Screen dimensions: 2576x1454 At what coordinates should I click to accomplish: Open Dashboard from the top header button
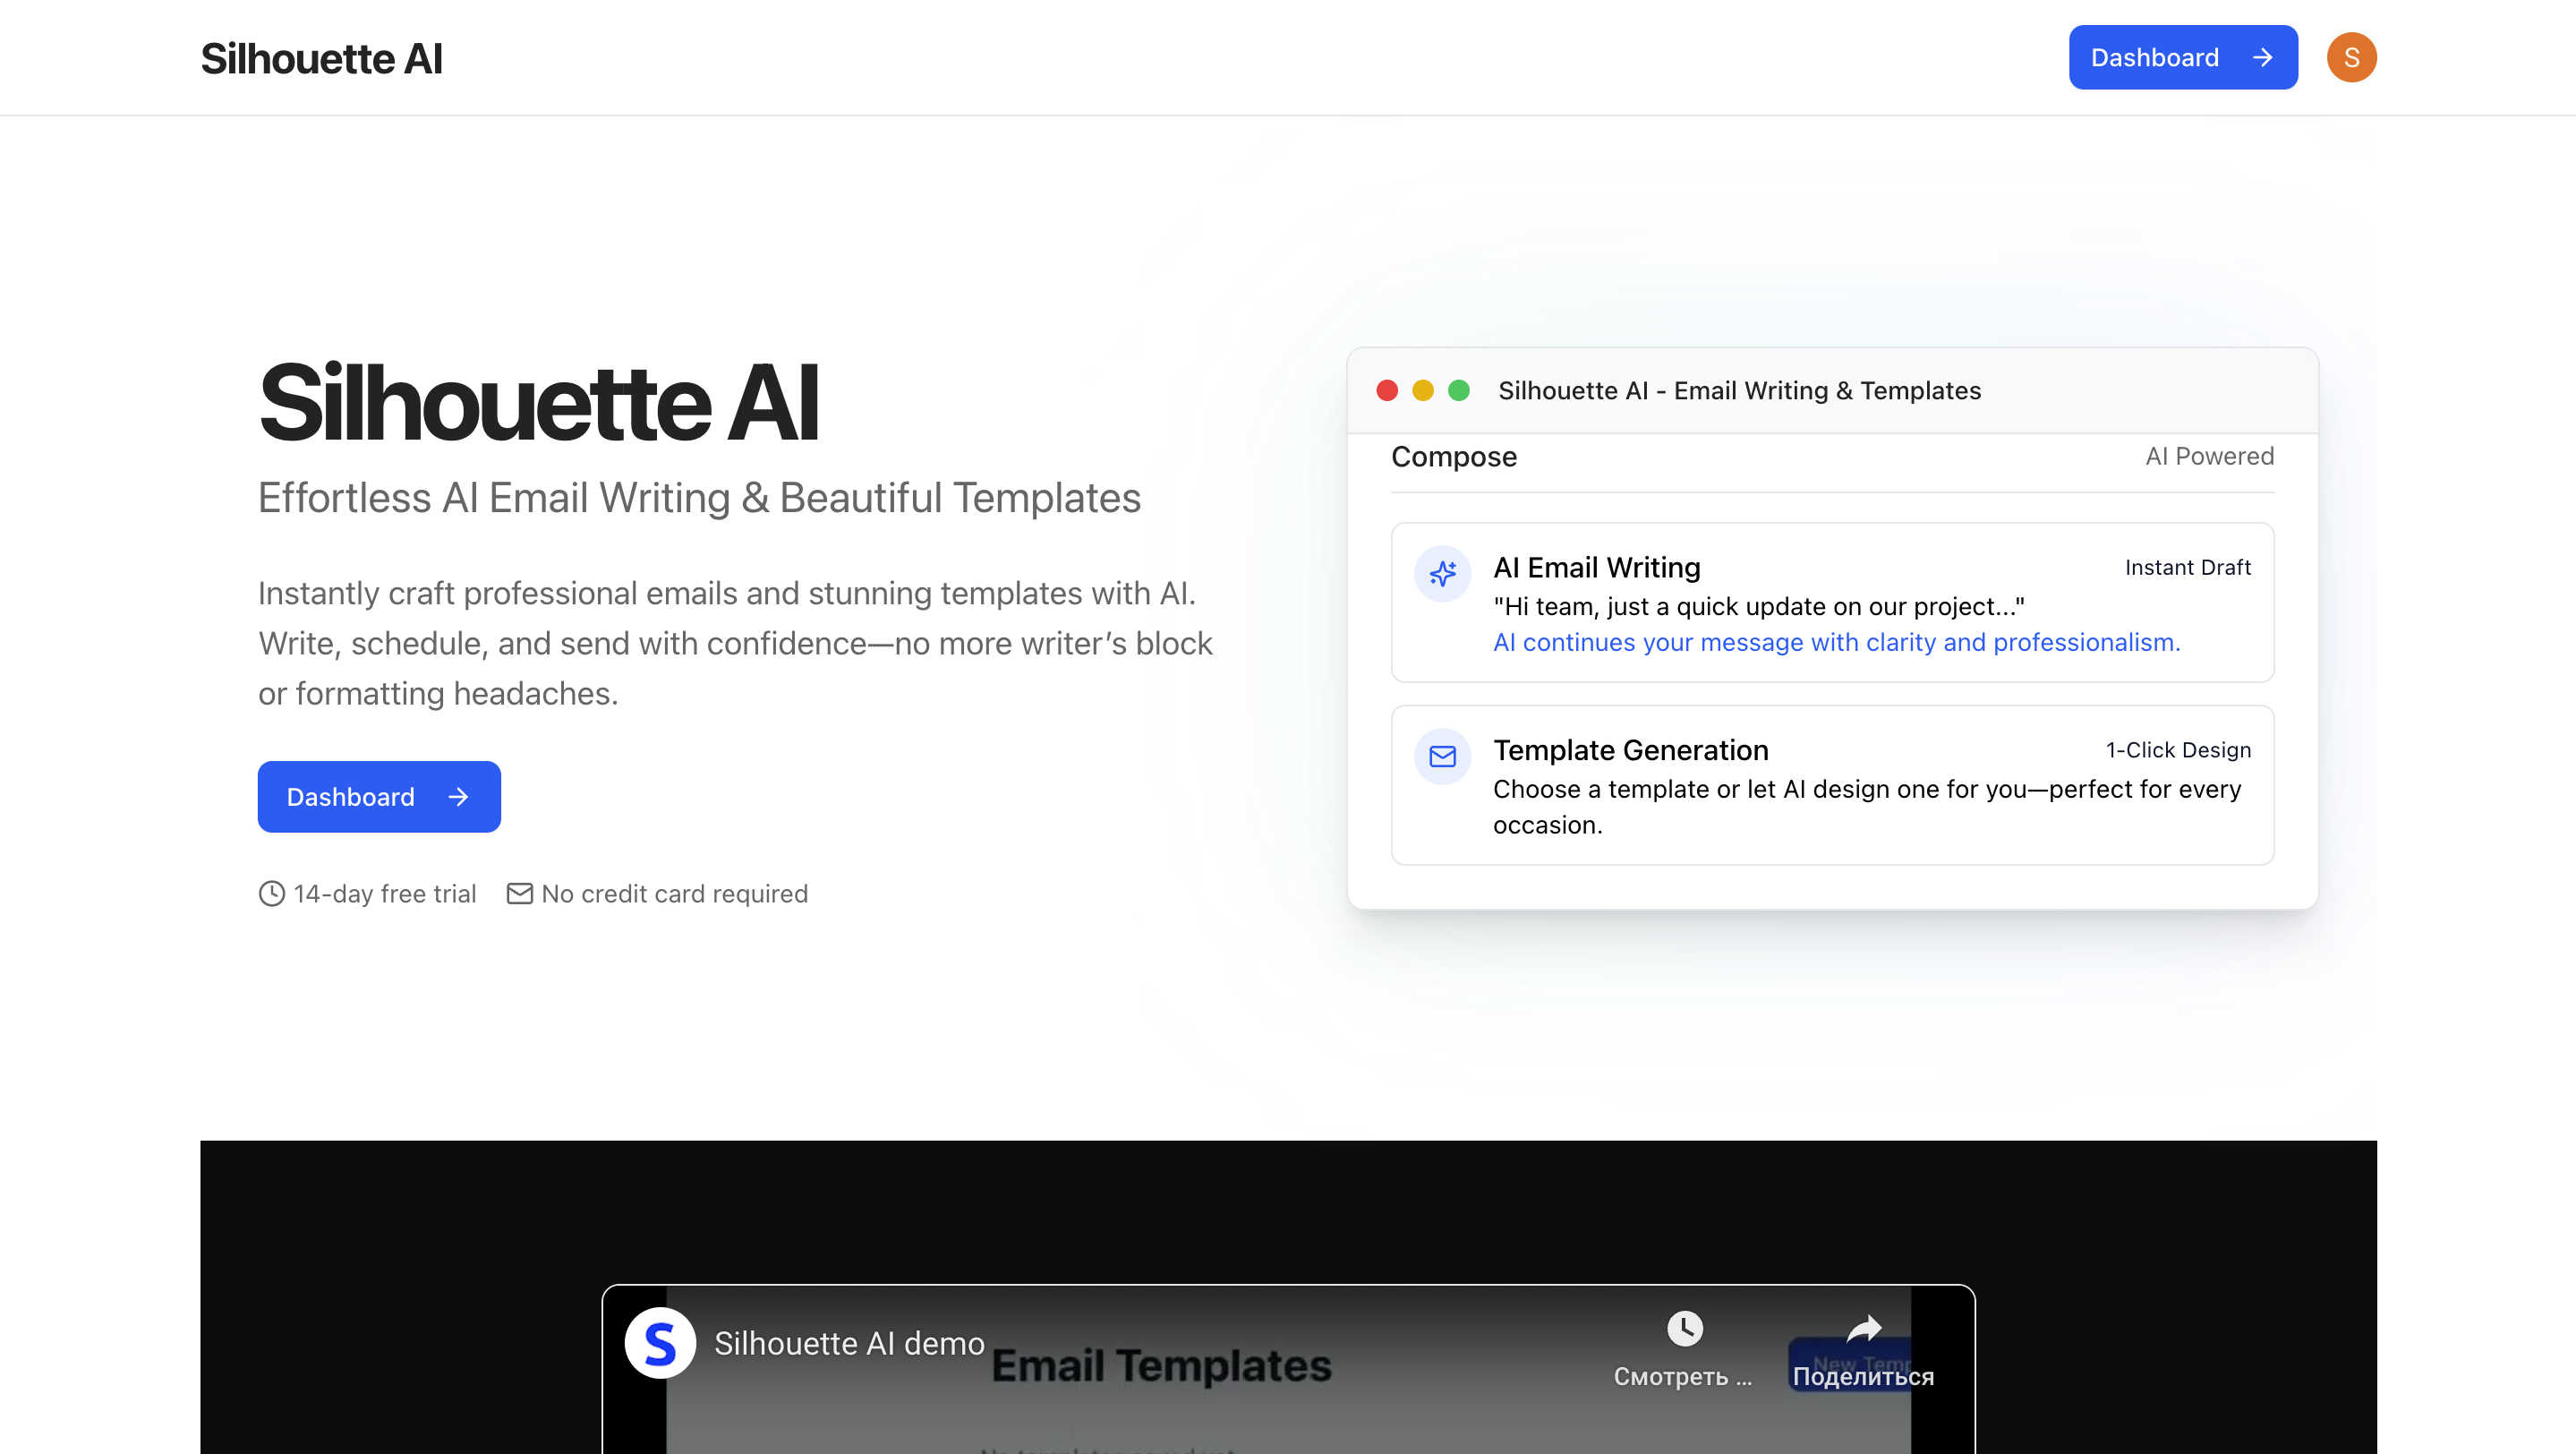[x=2182, y=57]
